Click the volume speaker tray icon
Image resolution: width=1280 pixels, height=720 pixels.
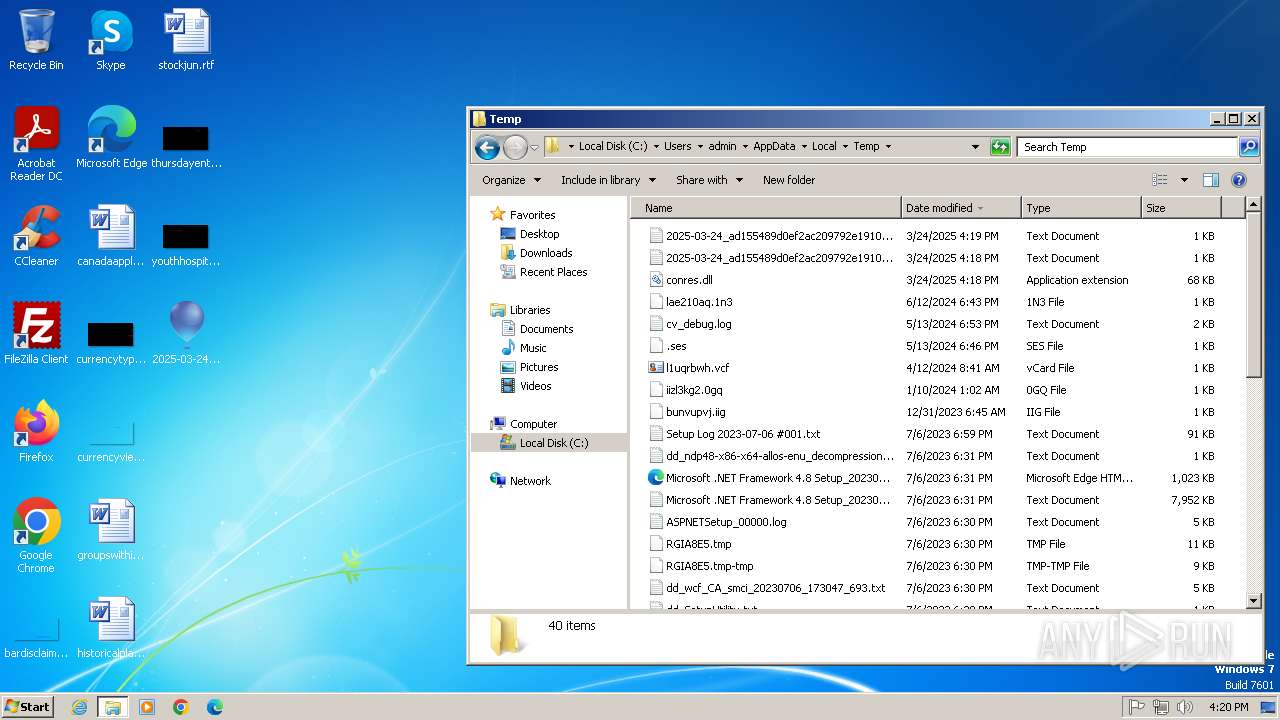[1185, 707]
